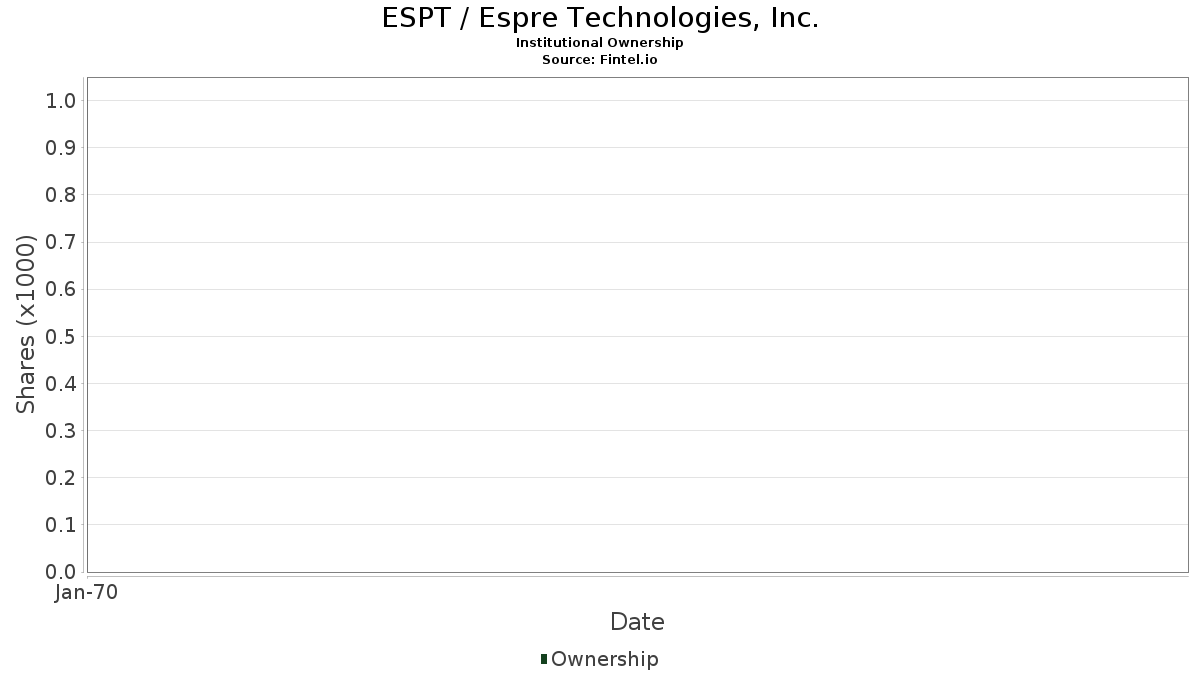1200x675 pixels.
Task: Click the Date x-axis title
Action: [637, 622]
